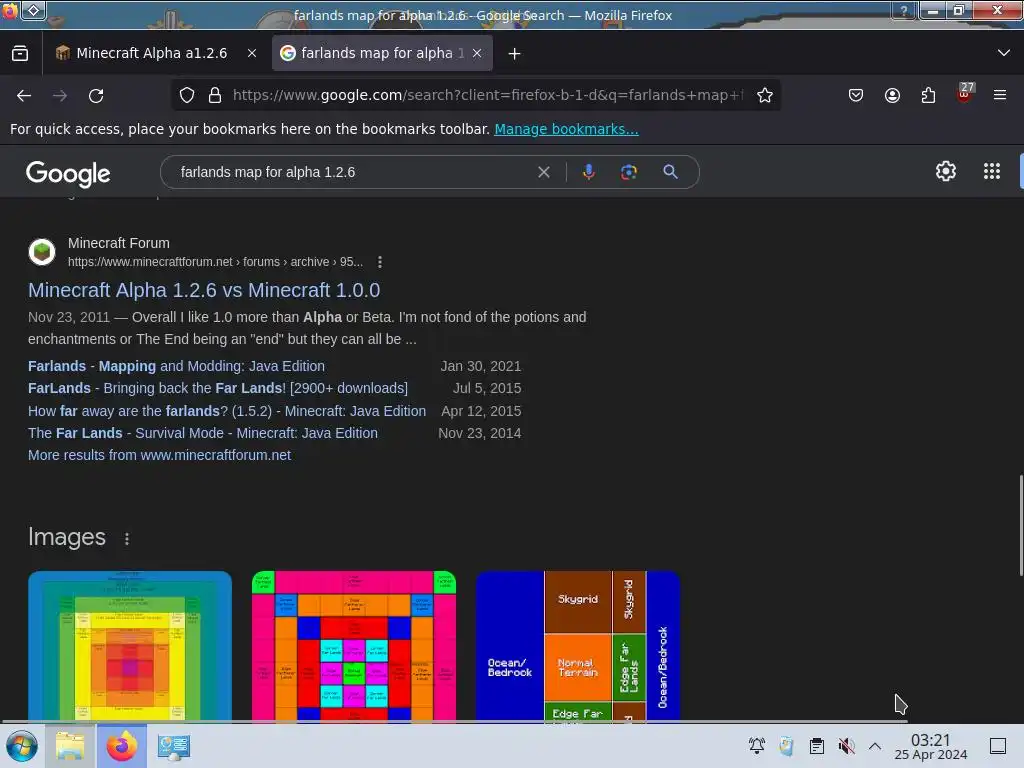Open tracking protection shield icon

(187, 95)
